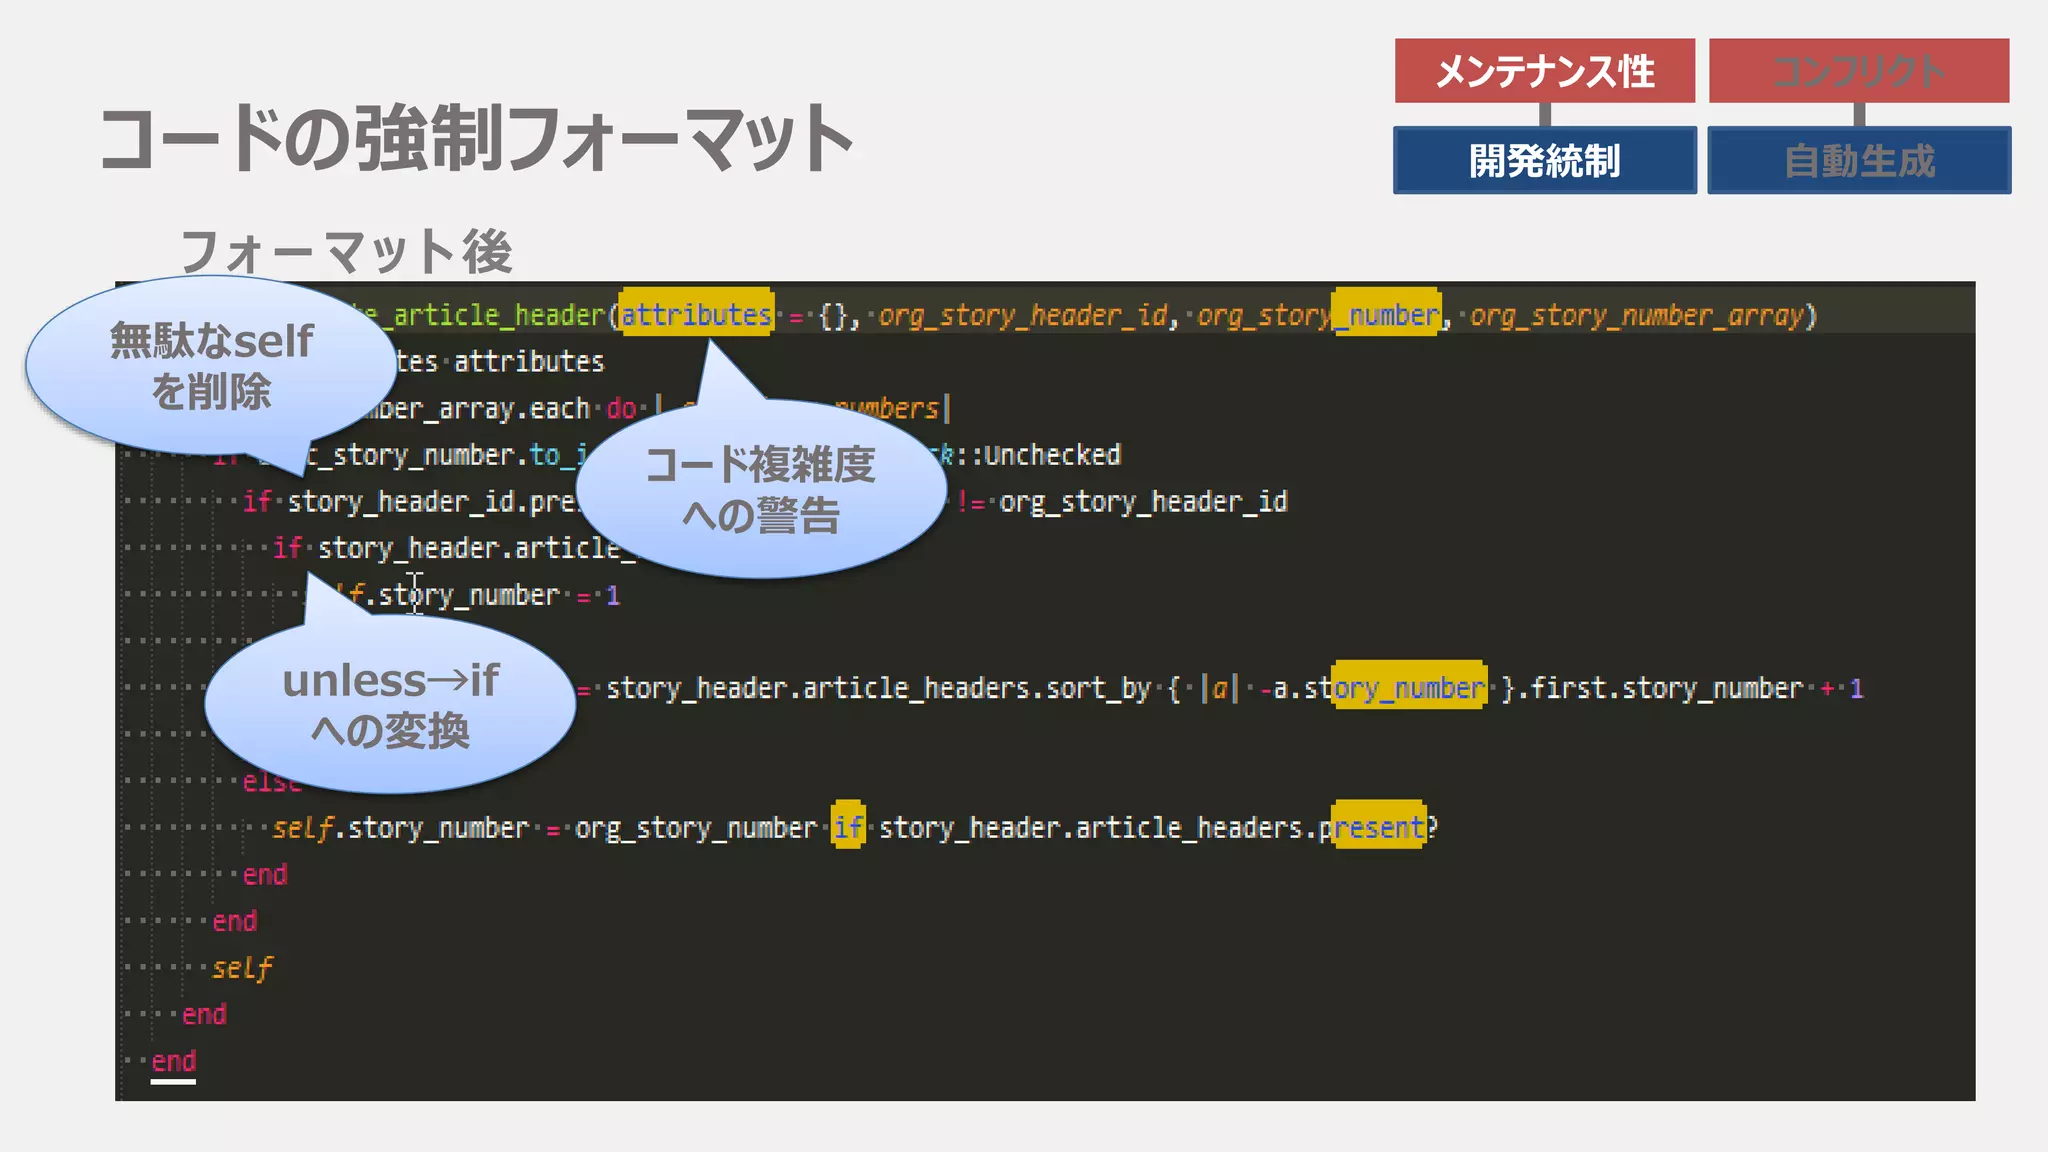This screenshot has height=1152, width=2048.
Task: Select the faded 自動生成 box
Action: (x=1859, y=160)
